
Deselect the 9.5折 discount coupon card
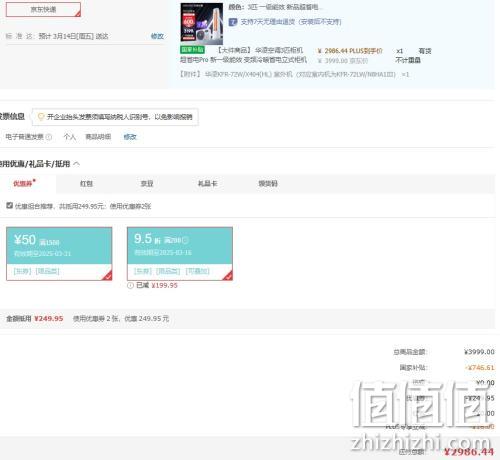pyautogui.click(x=180, y=254)
